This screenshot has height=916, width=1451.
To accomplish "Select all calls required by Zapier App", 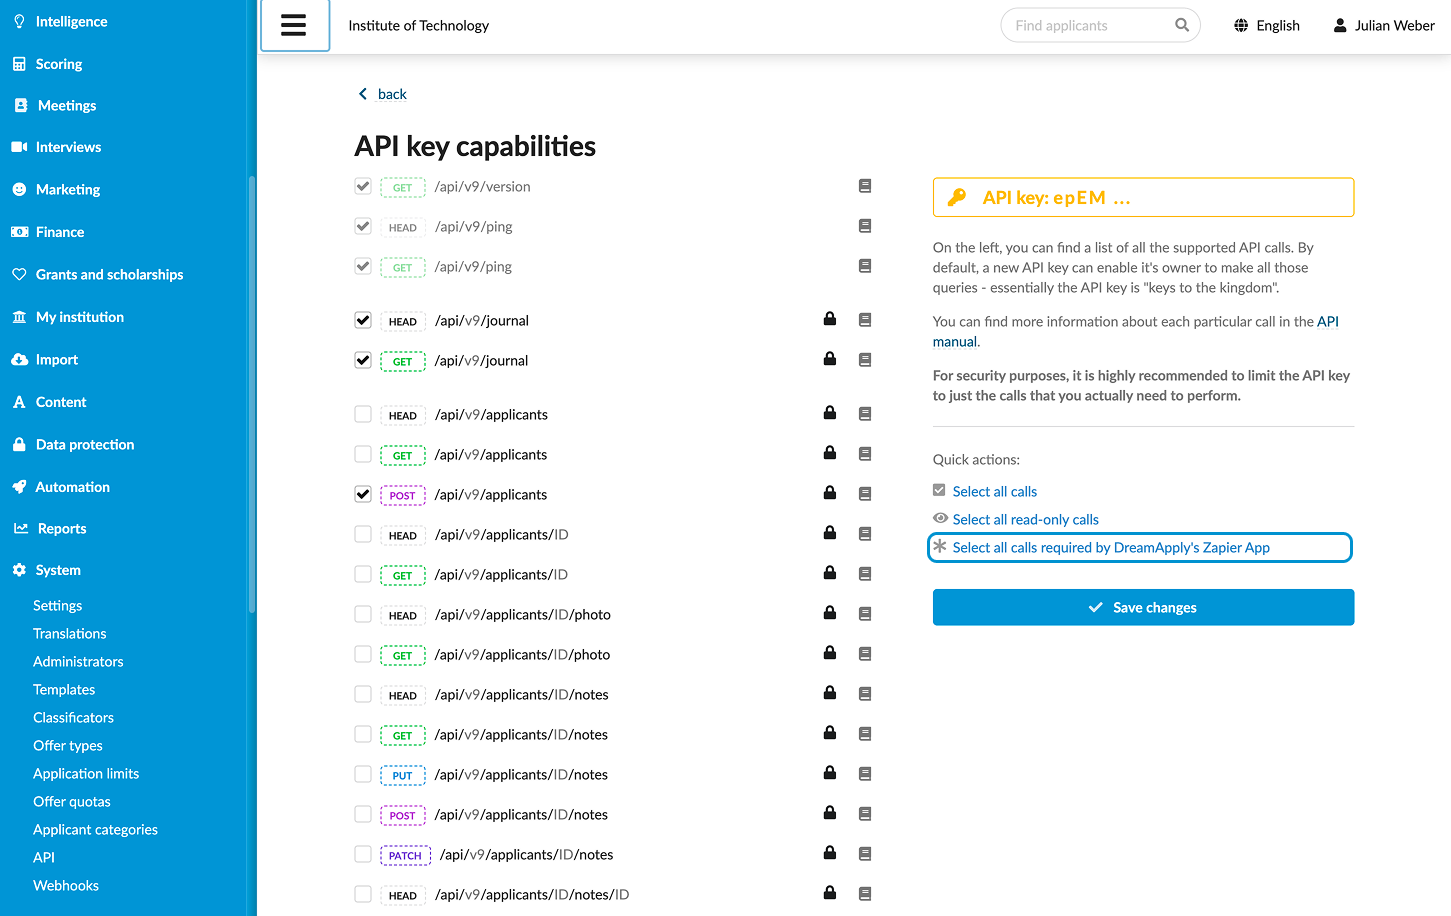I will coord(1140,547).
